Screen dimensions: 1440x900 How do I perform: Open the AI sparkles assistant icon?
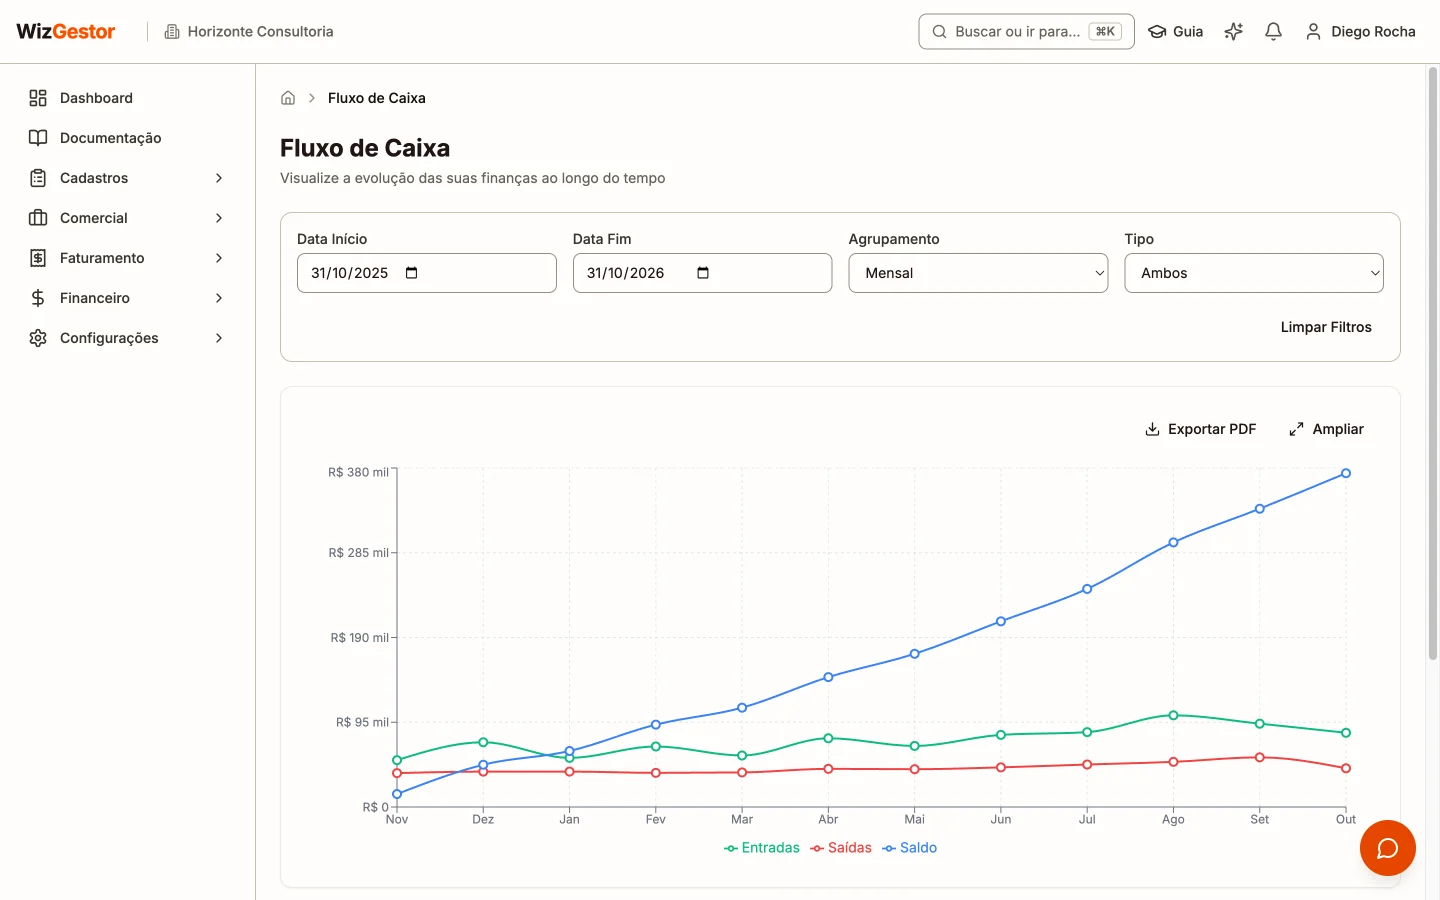1234,32
